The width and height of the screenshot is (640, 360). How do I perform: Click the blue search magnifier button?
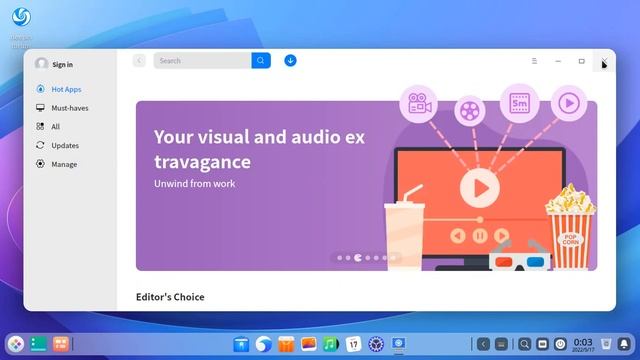click(261, 61)
